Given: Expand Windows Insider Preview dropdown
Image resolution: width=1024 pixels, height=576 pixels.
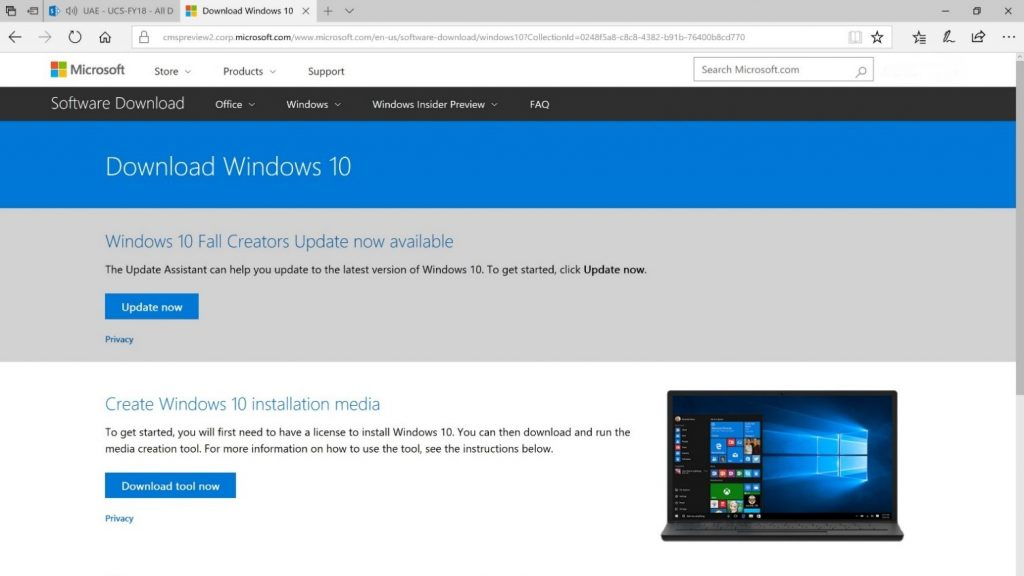Looking at the screenshot, I should (435, 104).
